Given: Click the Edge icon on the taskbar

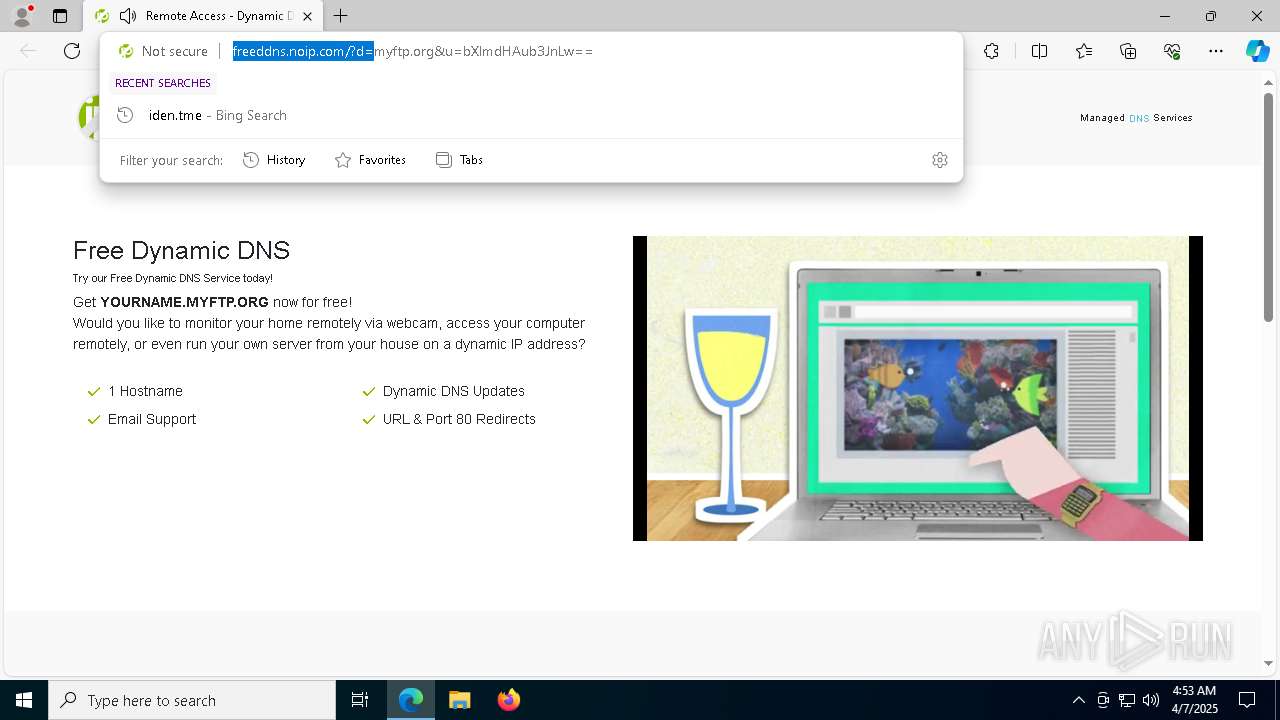Looking at the screenshot, I should (x=411, y=700).
